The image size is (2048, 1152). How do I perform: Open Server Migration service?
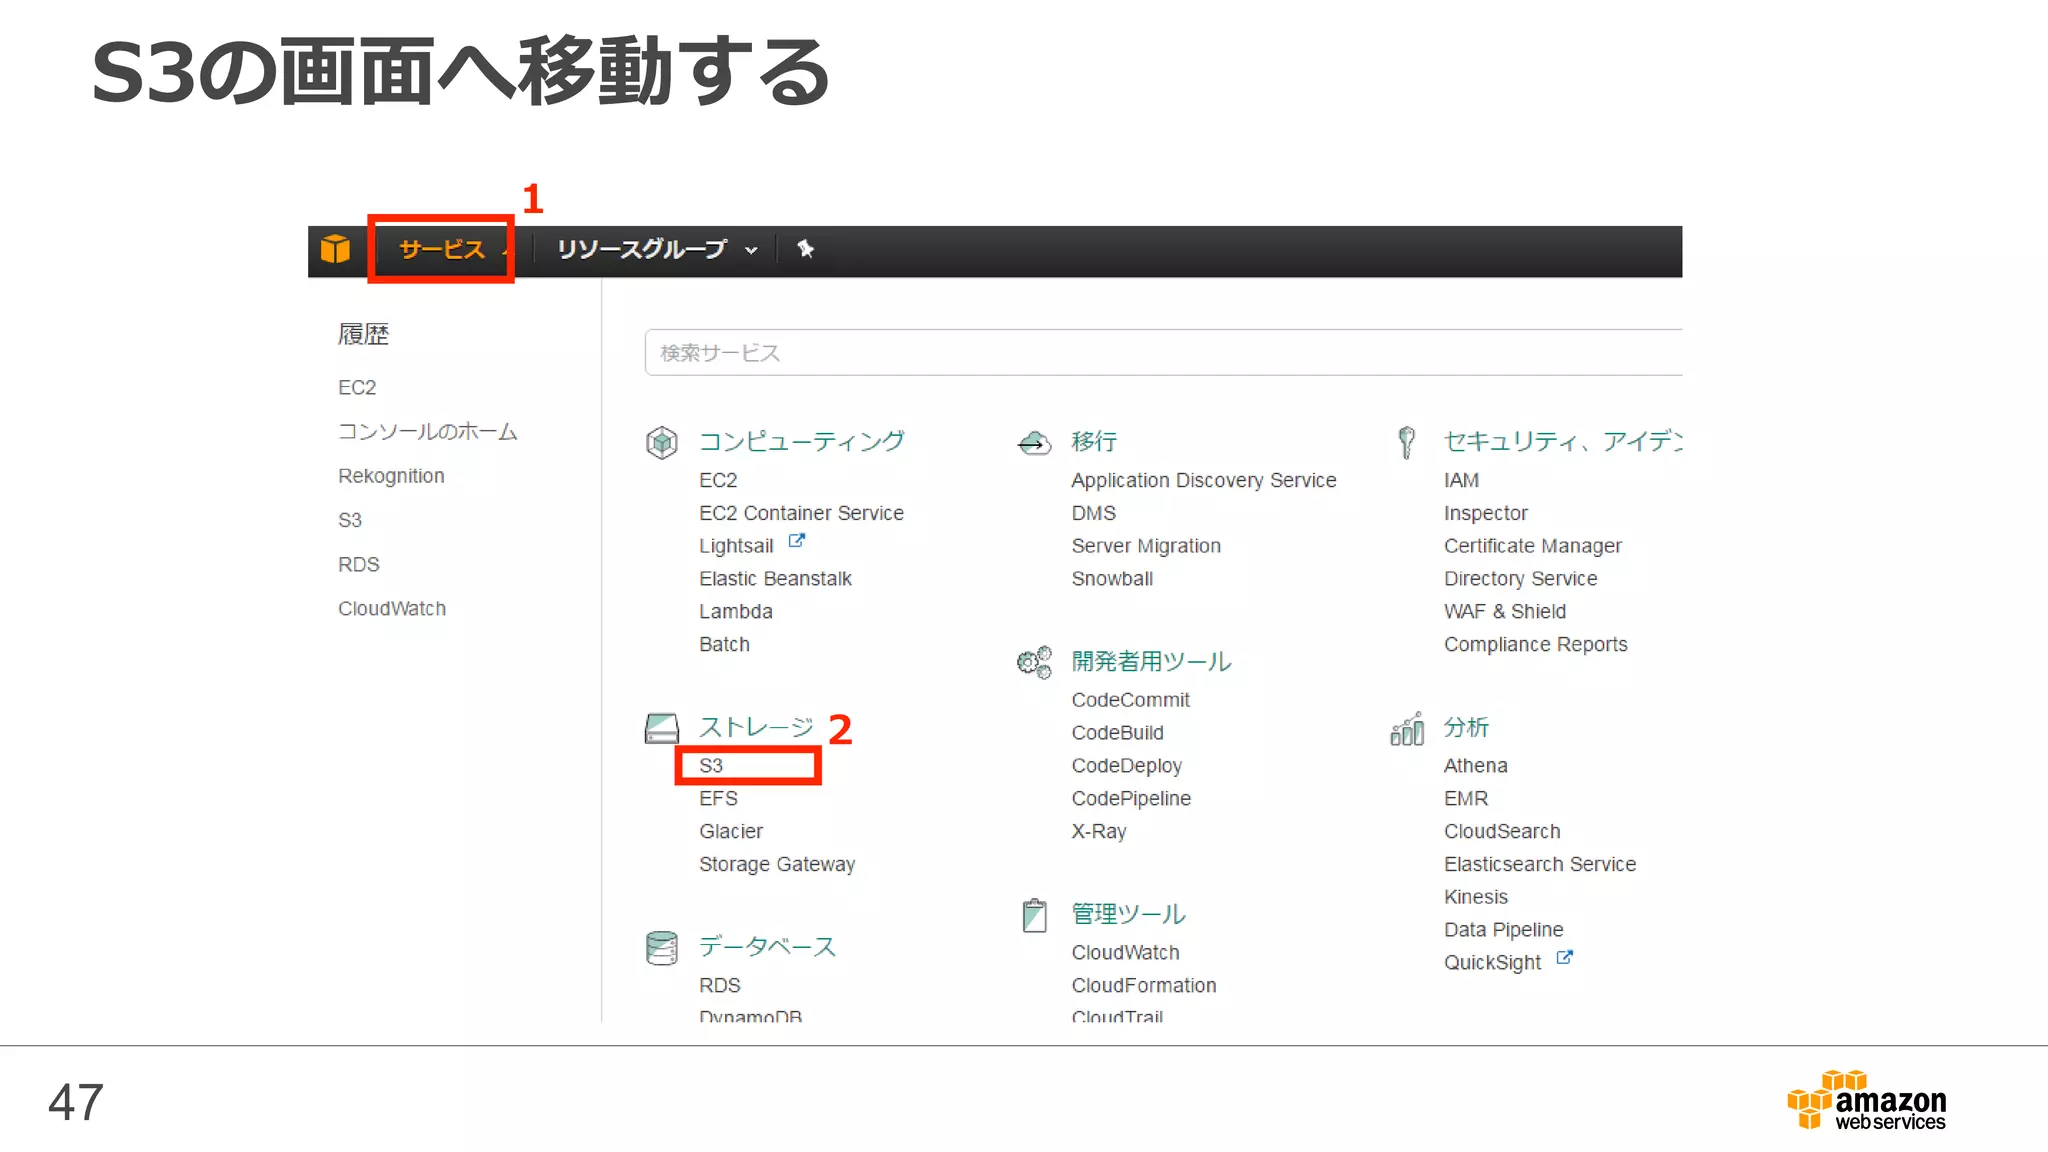click(1146, 546)
